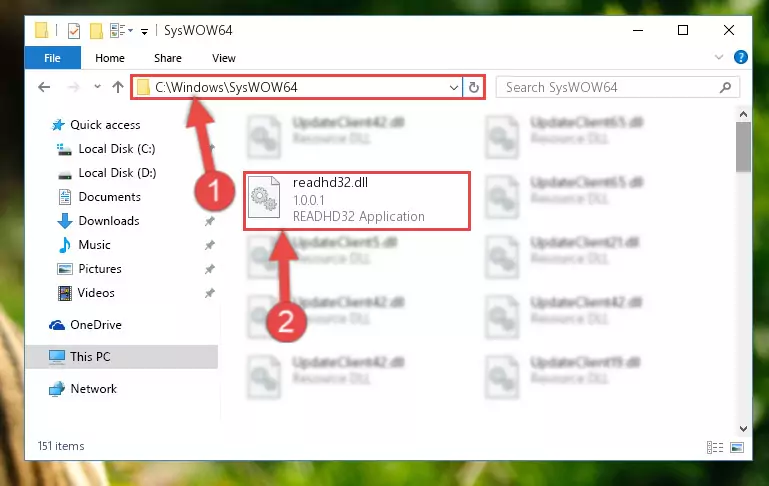Click the view layout icon in title bar
The image size is (769, 486).
pos(121,31)
